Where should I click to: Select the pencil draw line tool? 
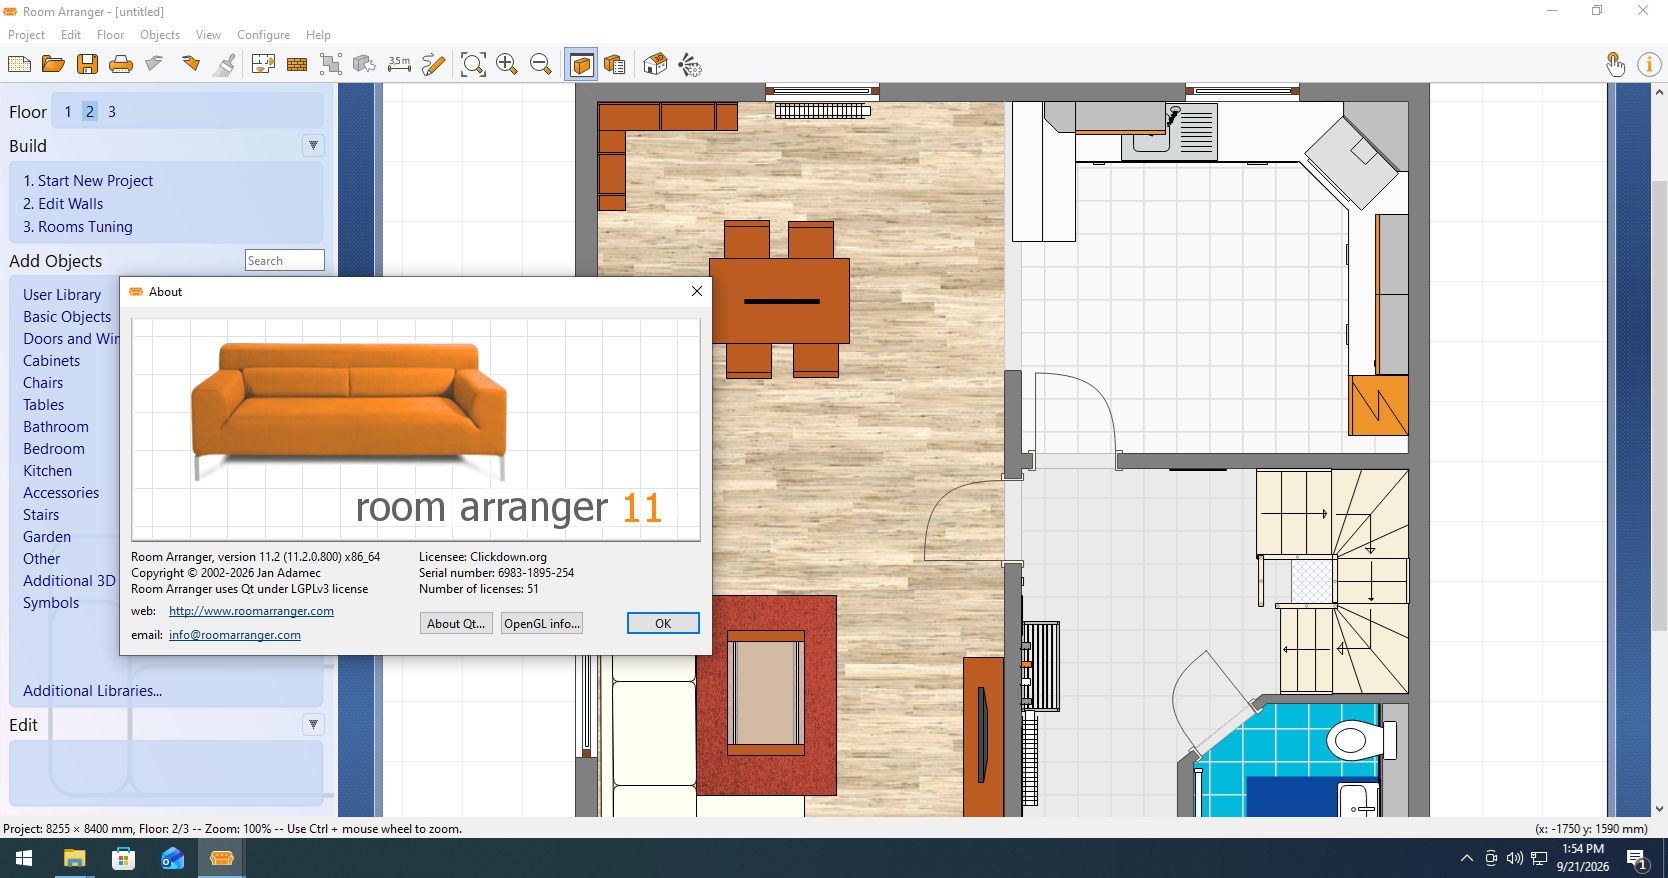[x=433, y=65]
